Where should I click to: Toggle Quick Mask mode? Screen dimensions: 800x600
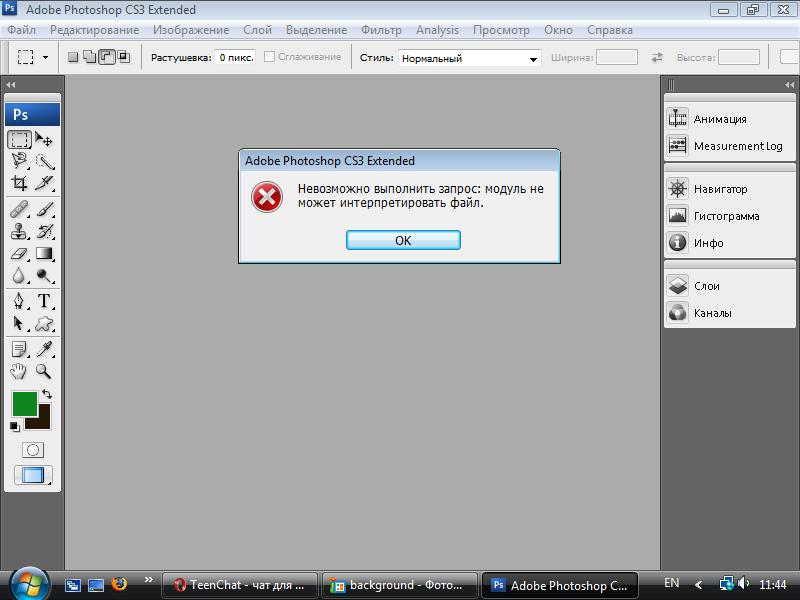coord(33,451)
